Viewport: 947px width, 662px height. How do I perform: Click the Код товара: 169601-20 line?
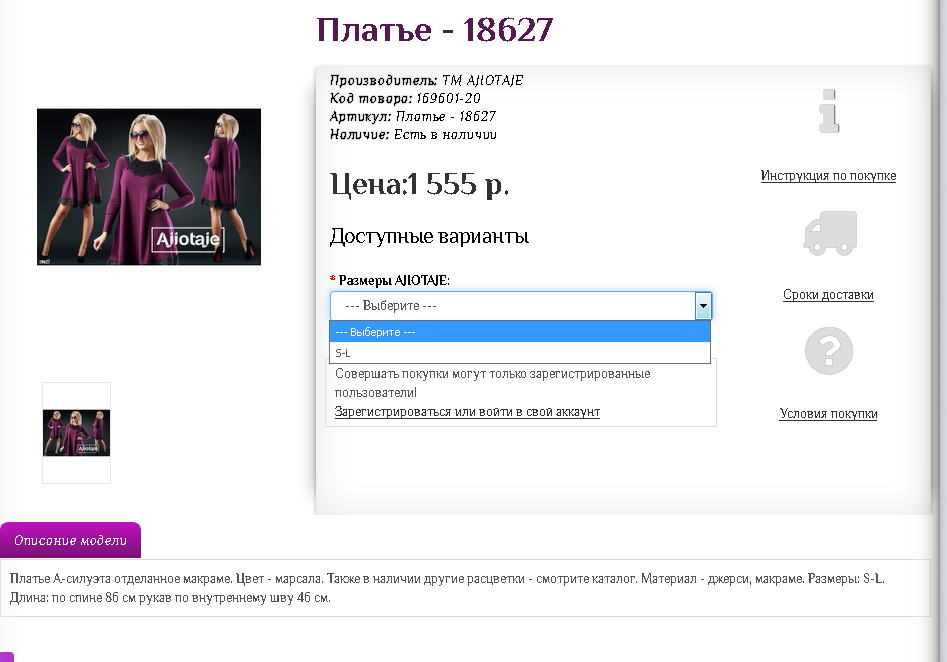[405, 98]
